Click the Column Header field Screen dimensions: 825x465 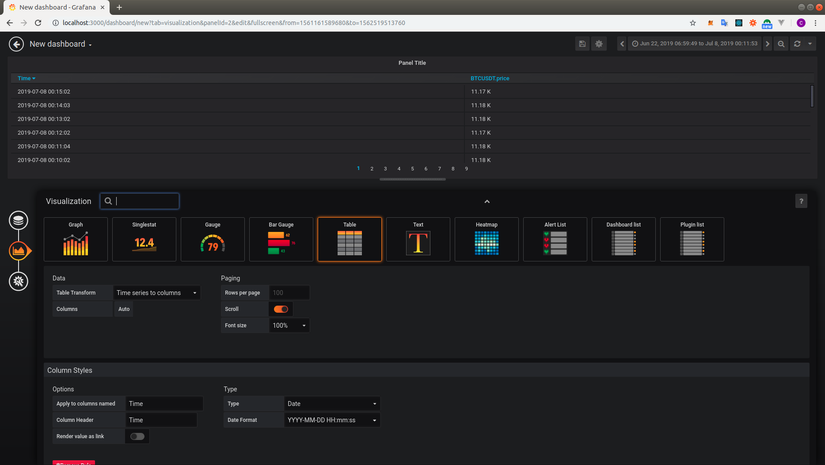tap(161, 420)
